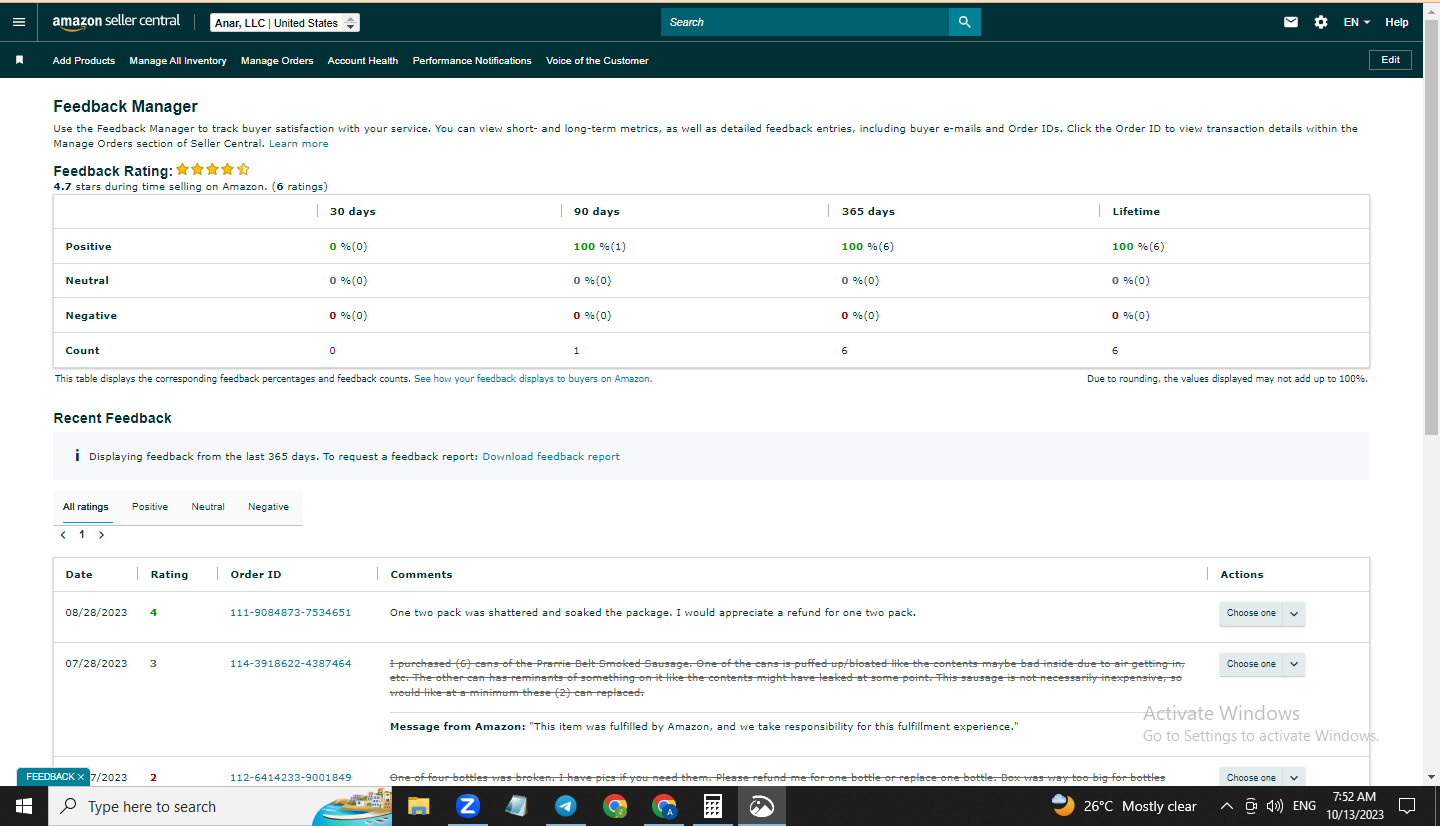Open the Calculator taskbar icon
This screenshot has width=1440, height=826.
tap(713, 806)
